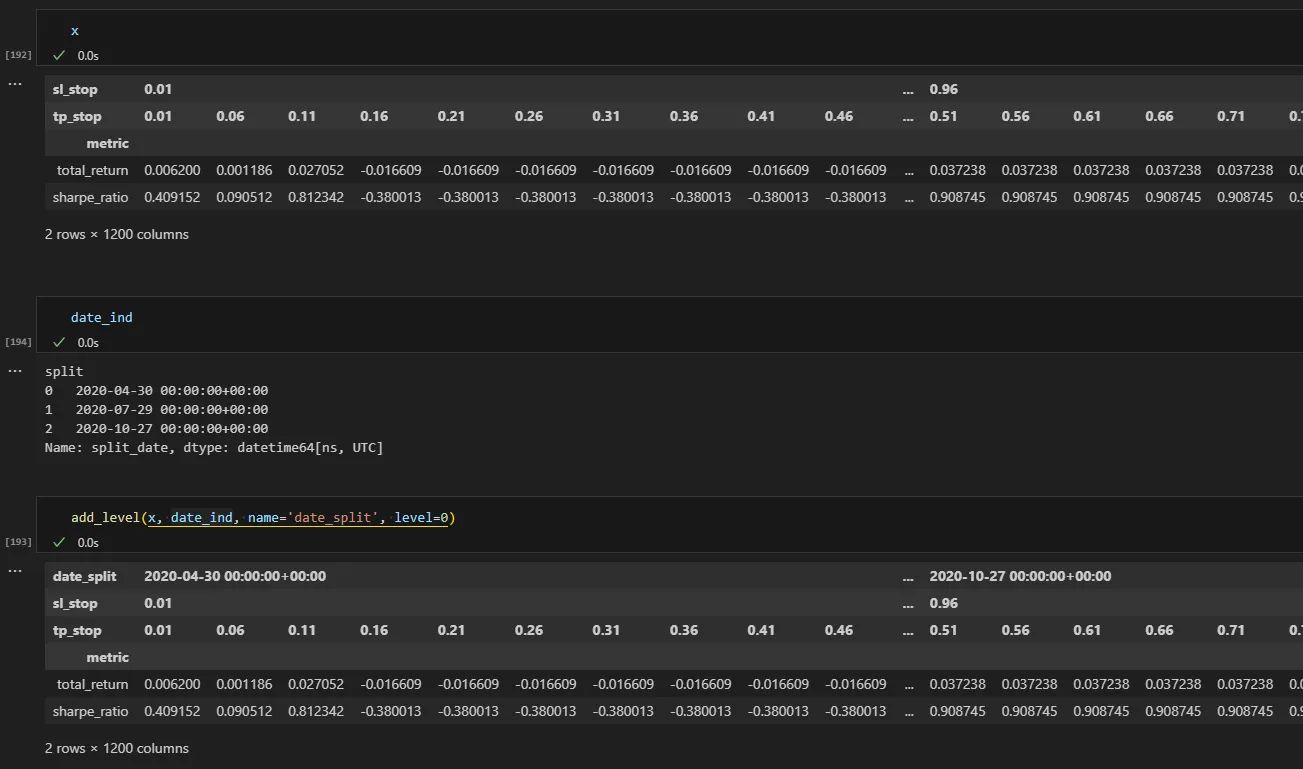Open more actions menu for x cell output
Image resolution: width=1303 pixels, height=769 pixels.
click(15, 84)
